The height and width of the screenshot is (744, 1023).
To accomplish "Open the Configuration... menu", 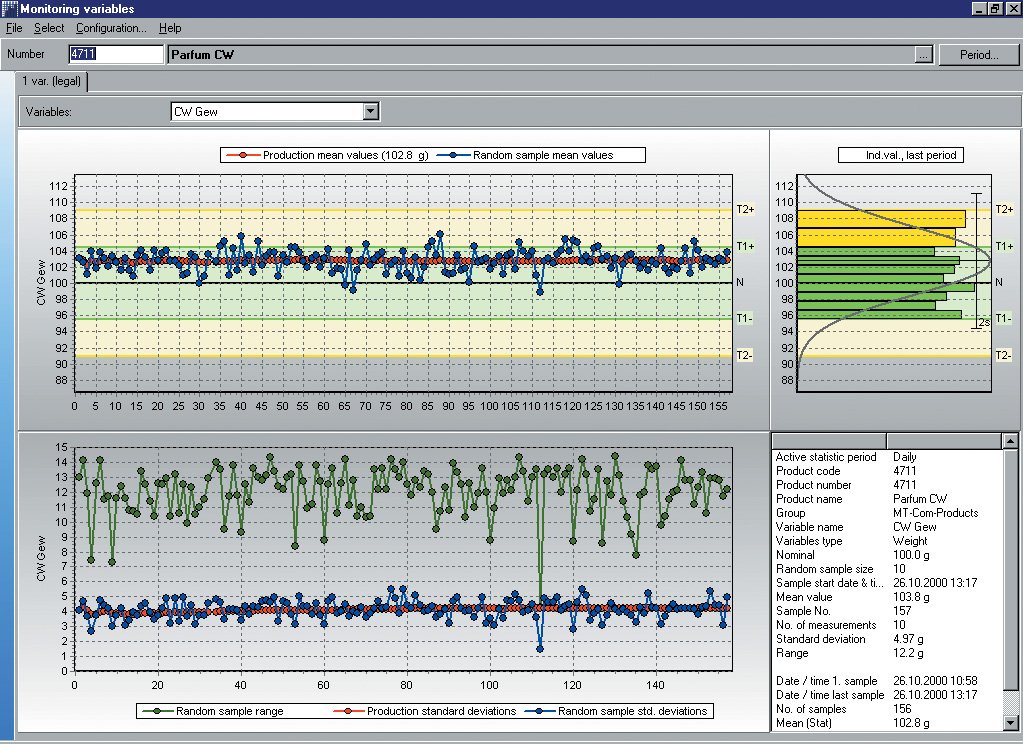I will coord(110,28).
